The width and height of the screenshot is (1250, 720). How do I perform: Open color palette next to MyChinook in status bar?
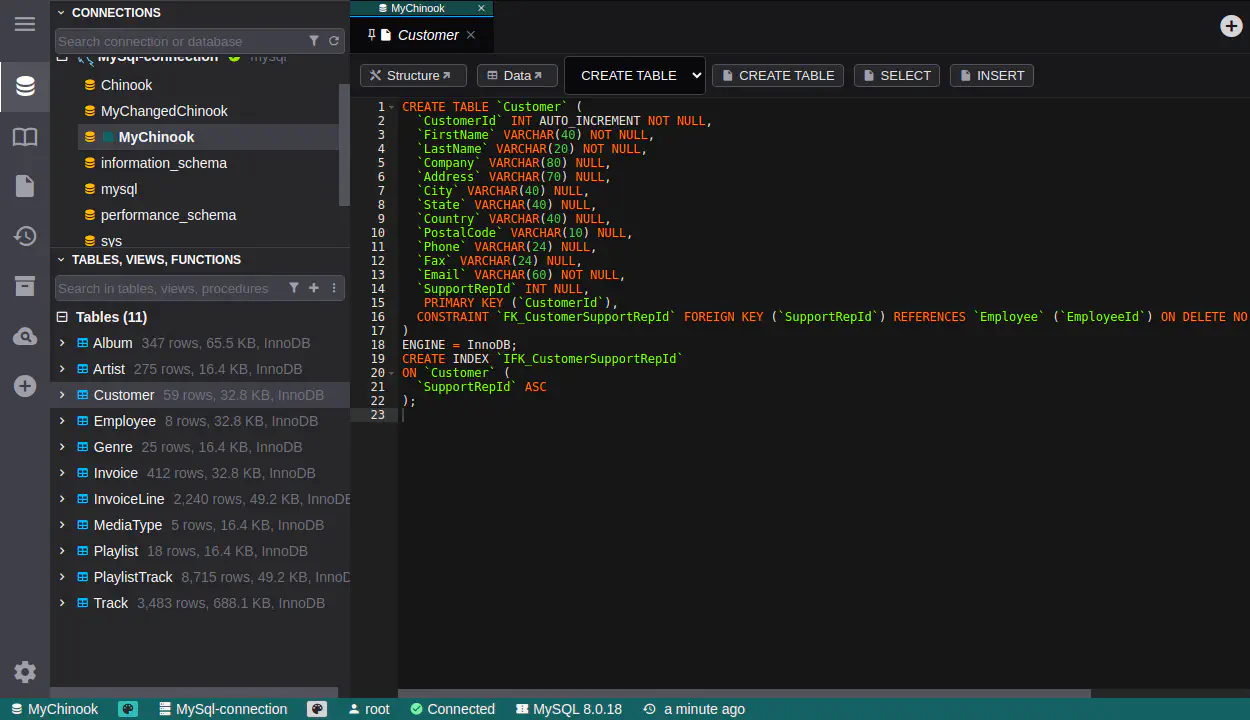tap(128, 709)
